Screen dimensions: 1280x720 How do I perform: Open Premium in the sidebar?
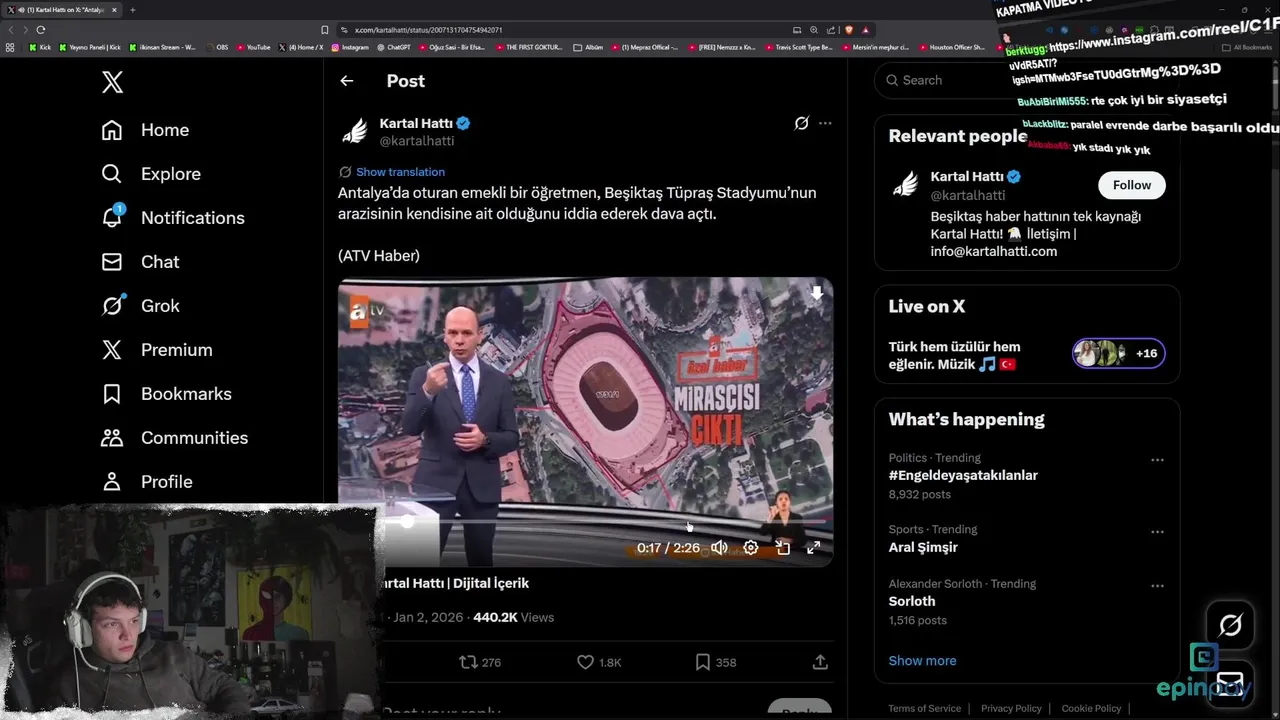[157, 350]
